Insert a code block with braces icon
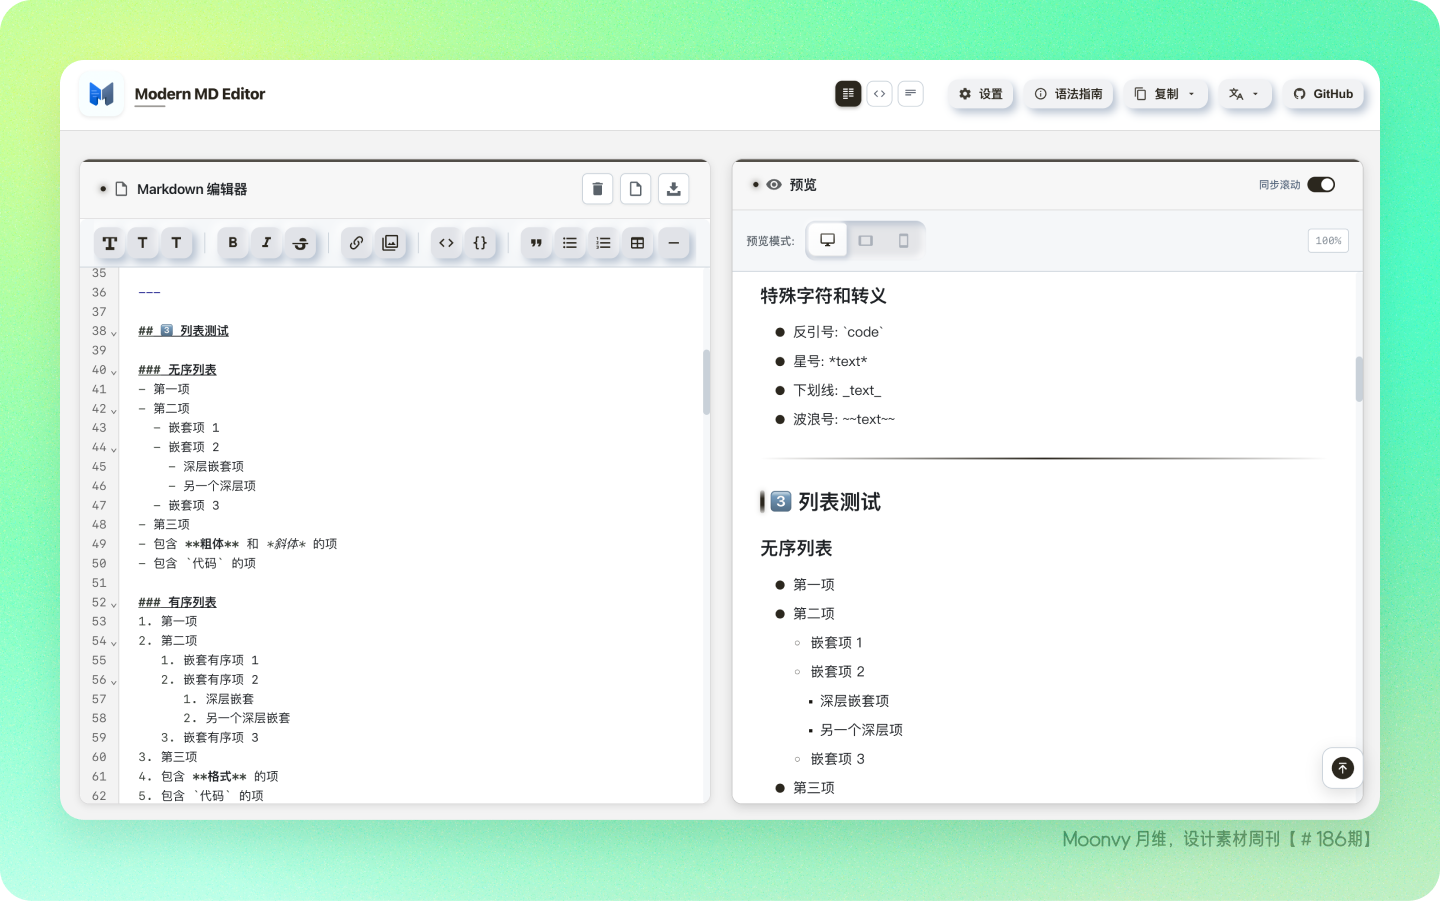Screen dimensions: 1440x901 480,243
